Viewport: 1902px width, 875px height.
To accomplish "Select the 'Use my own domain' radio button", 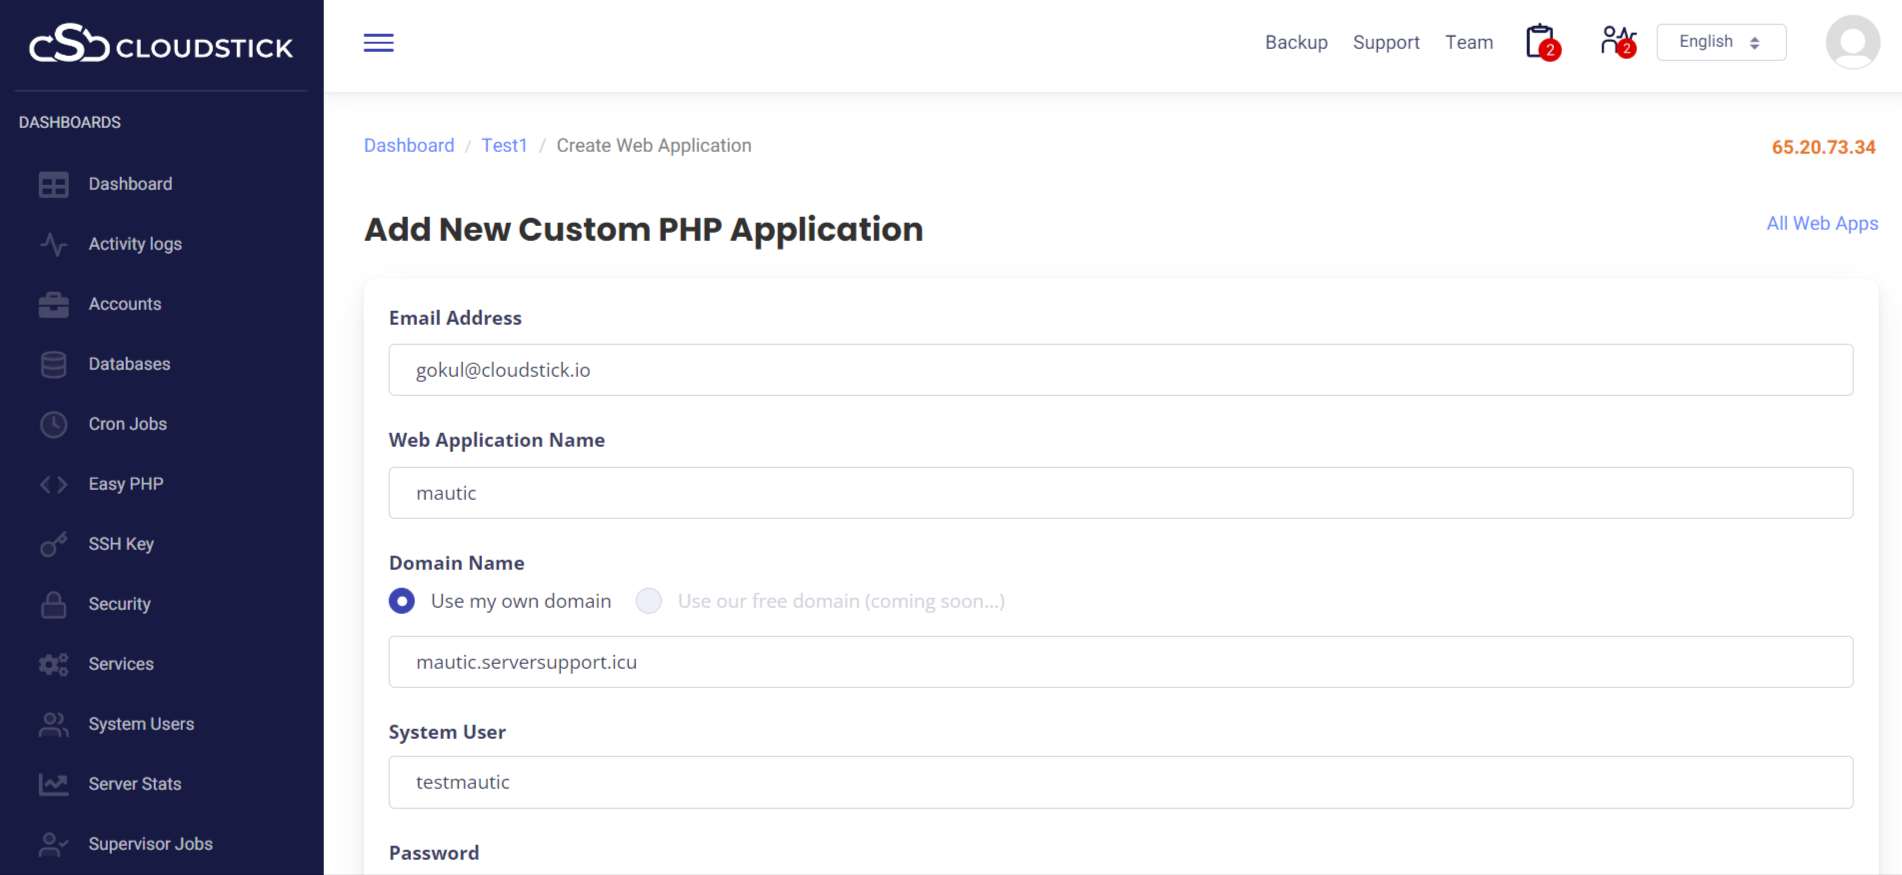I will click(402, 601).
